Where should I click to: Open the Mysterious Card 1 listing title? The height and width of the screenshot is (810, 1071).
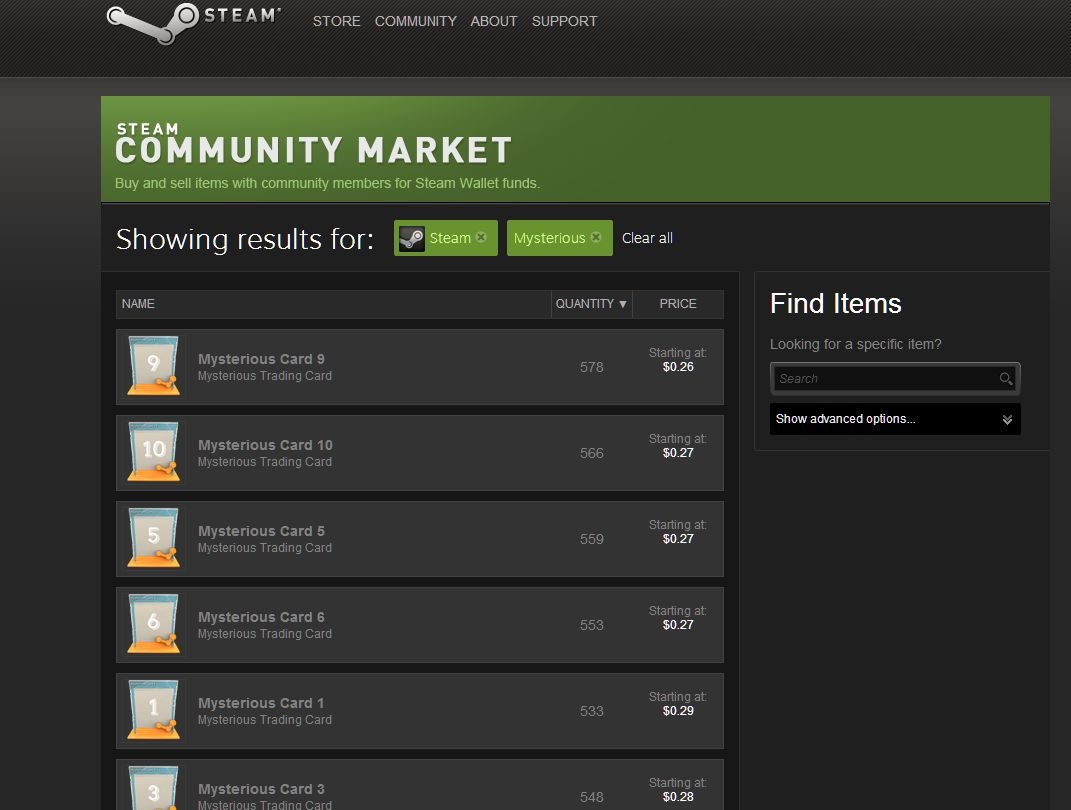click(261, 703)
